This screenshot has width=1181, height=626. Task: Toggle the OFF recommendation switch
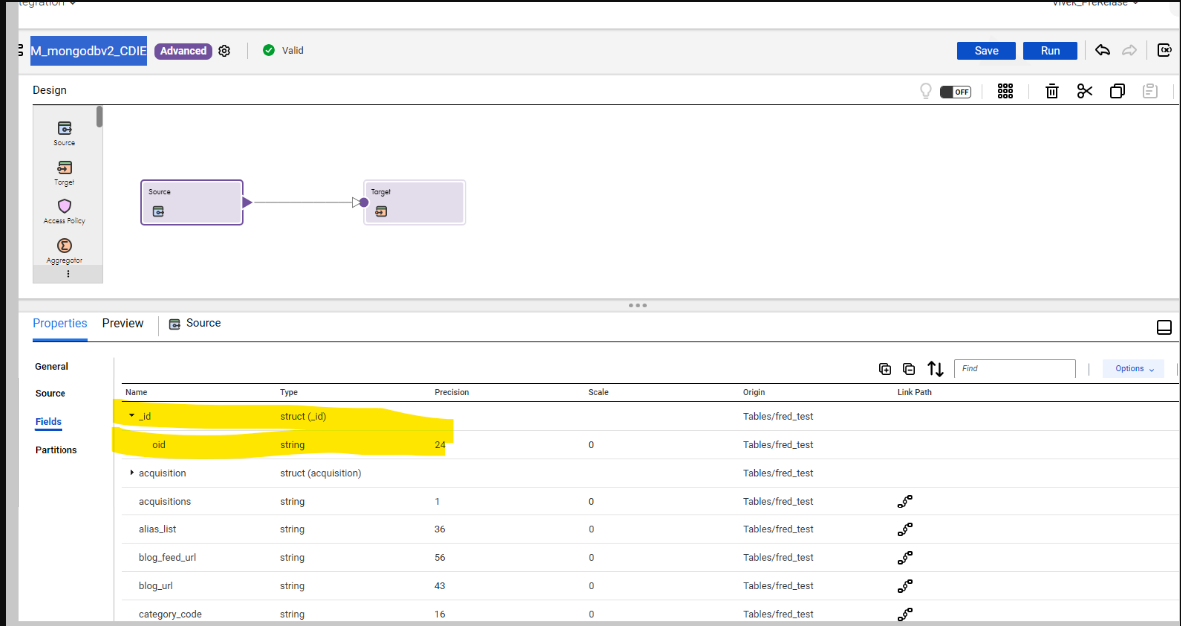955,92
